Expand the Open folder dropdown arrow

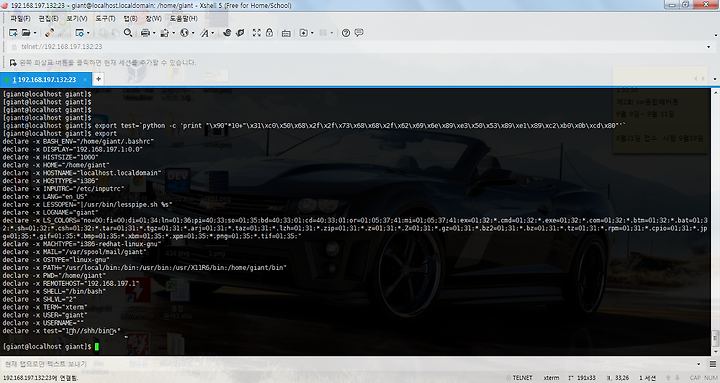tap(35, 33)
